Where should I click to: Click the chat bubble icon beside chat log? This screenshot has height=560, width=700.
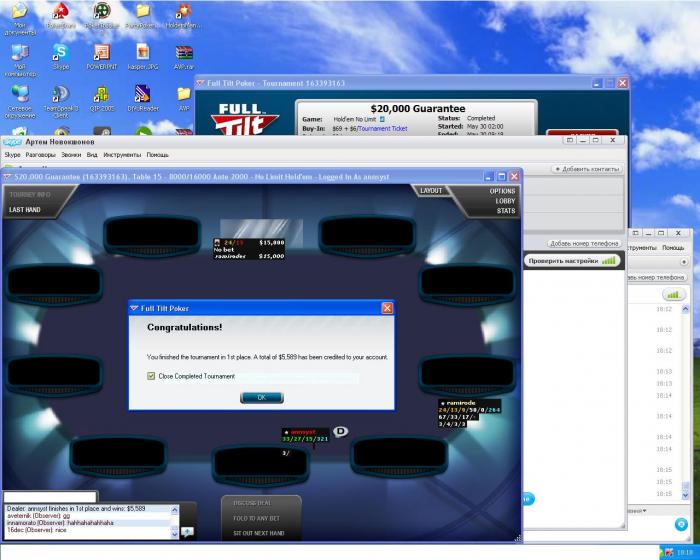(x=187, y=531)
